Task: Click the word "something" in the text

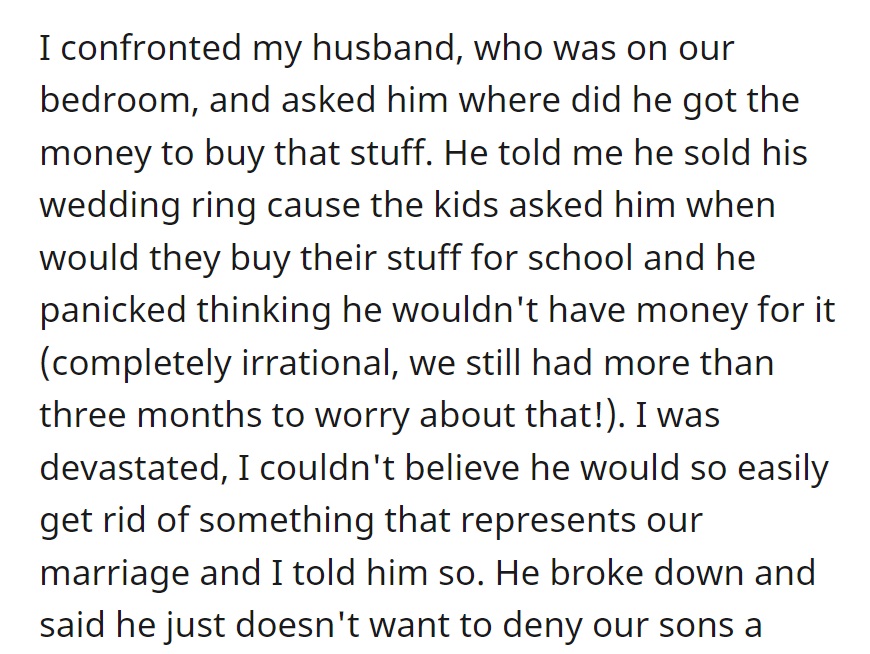Action: [286, 521]
